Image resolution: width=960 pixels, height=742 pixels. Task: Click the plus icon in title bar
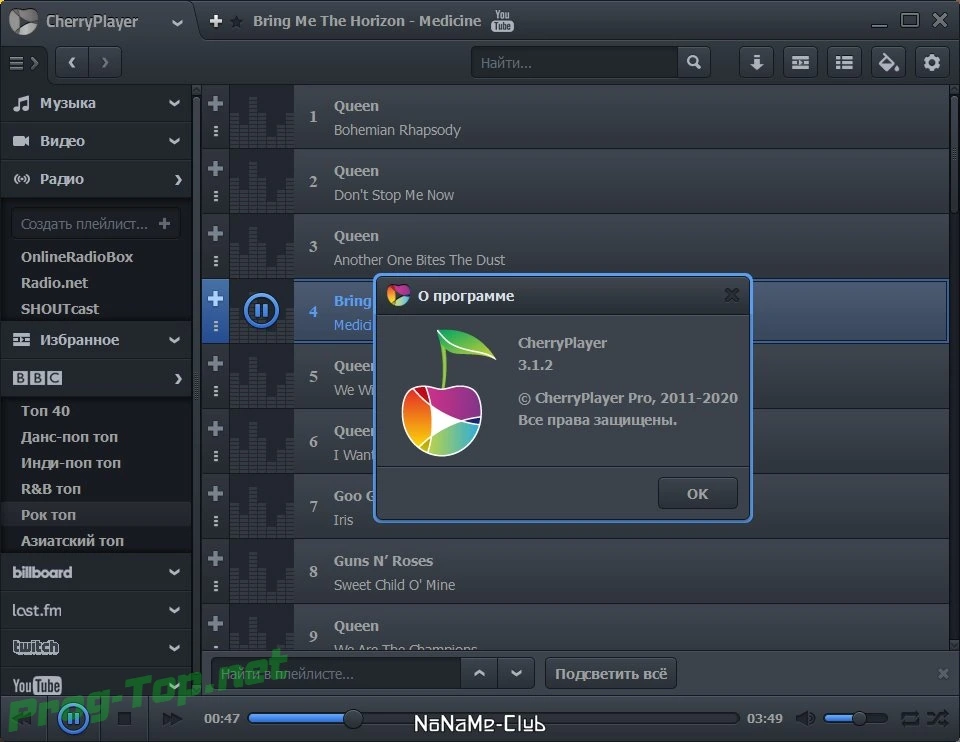pyautogui.click(x=216, y=21)
